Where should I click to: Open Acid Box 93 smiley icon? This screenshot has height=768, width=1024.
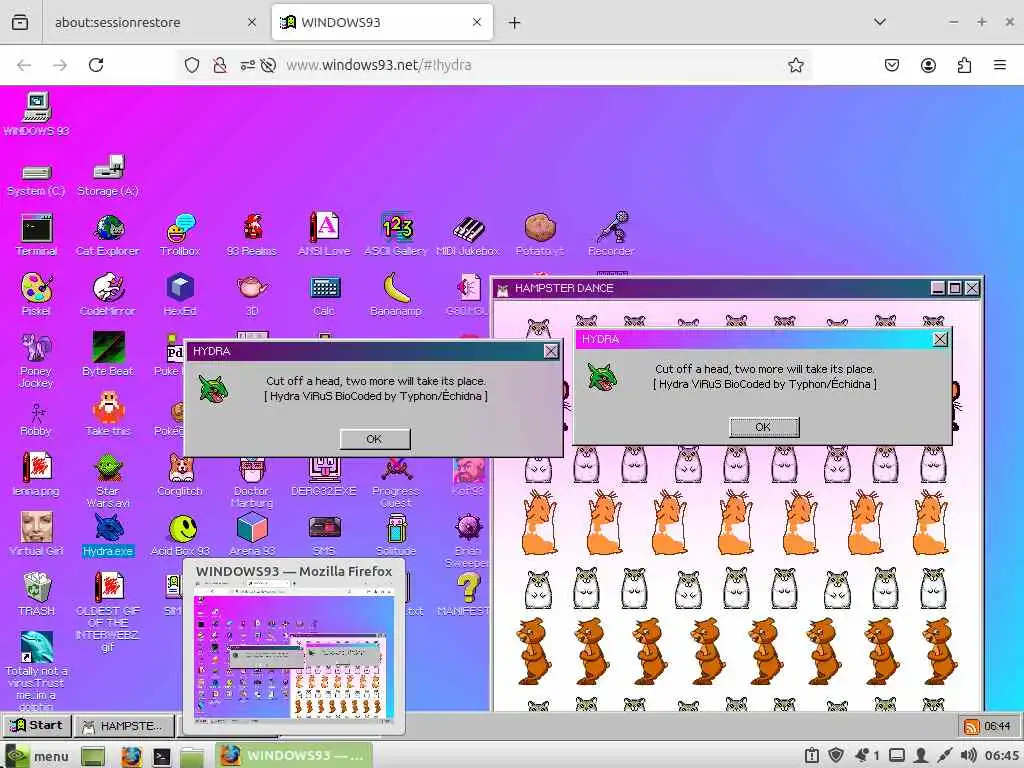point(180,535)
